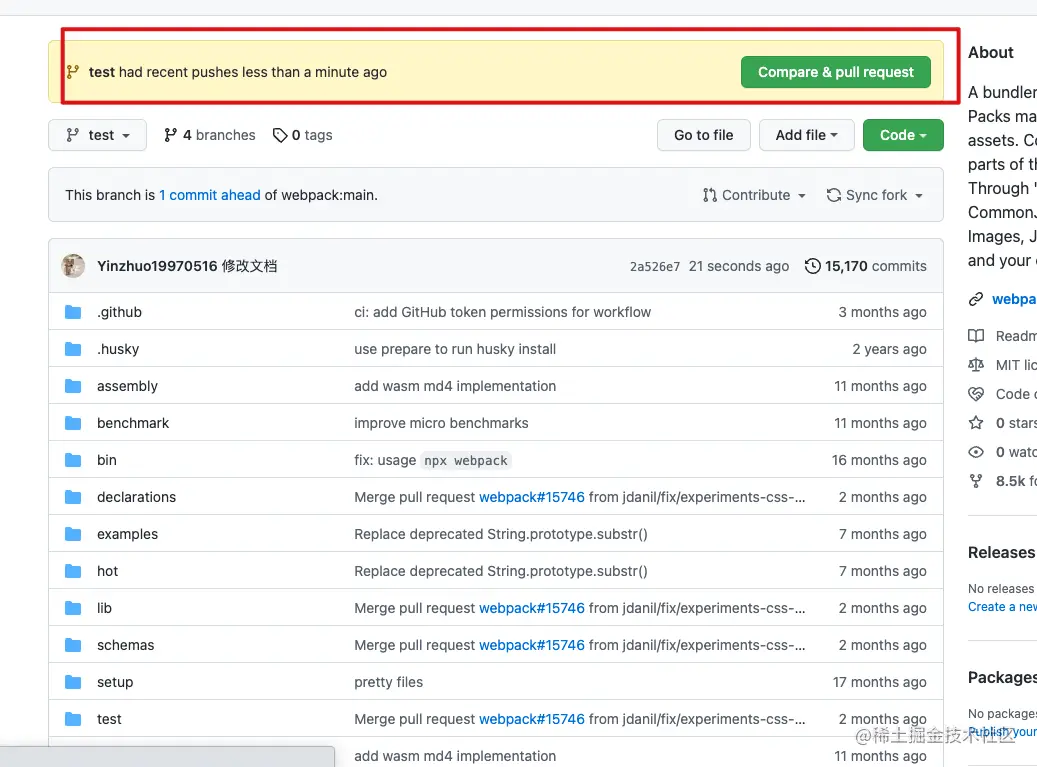This screenshot has height=767, width=1037.
Task: Open commit 'ci: add GitHub token permissions for workflow'
Action: click(503, 312)
